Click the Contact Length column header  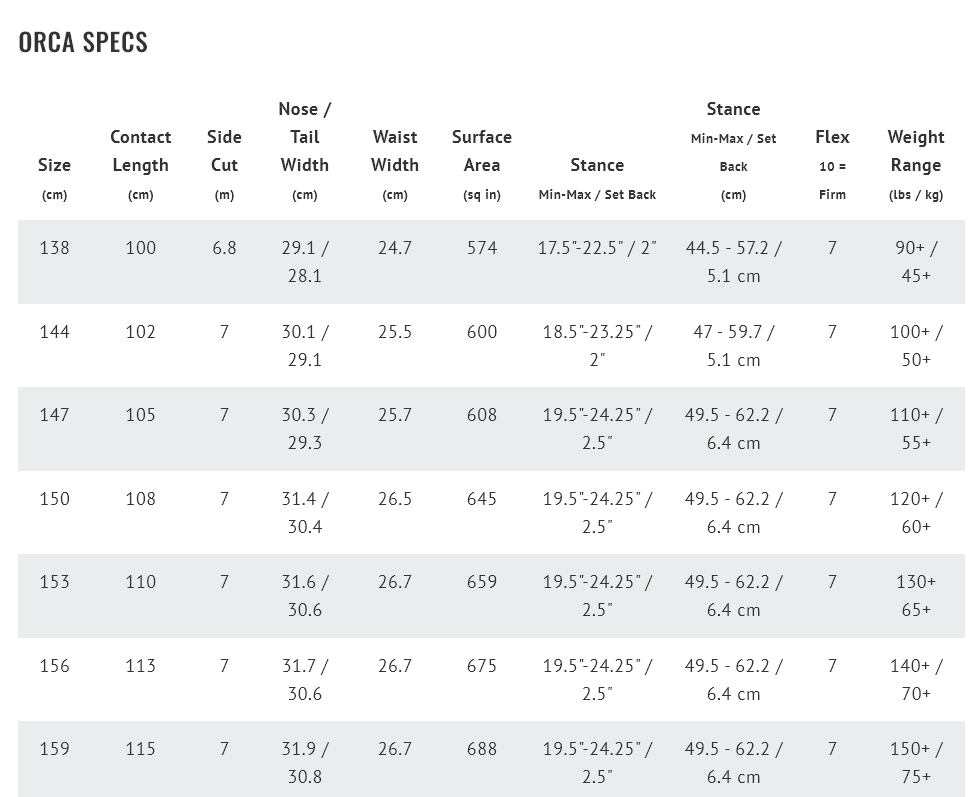pyautogui.click(x=141, y=164)
